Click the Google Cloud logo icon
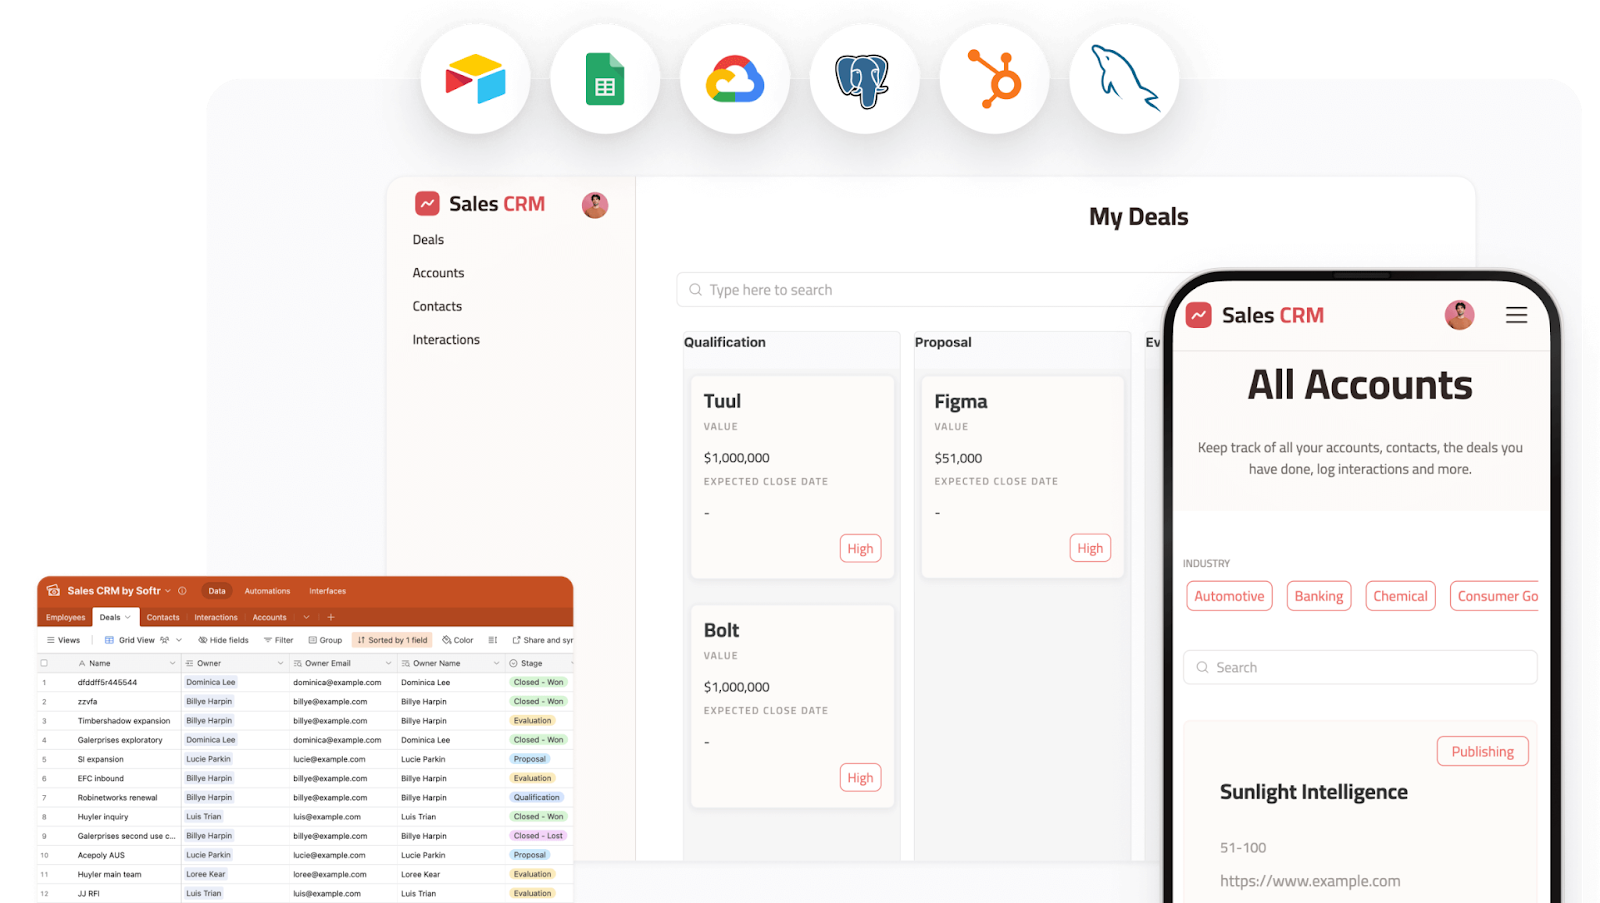 point(735,80)
